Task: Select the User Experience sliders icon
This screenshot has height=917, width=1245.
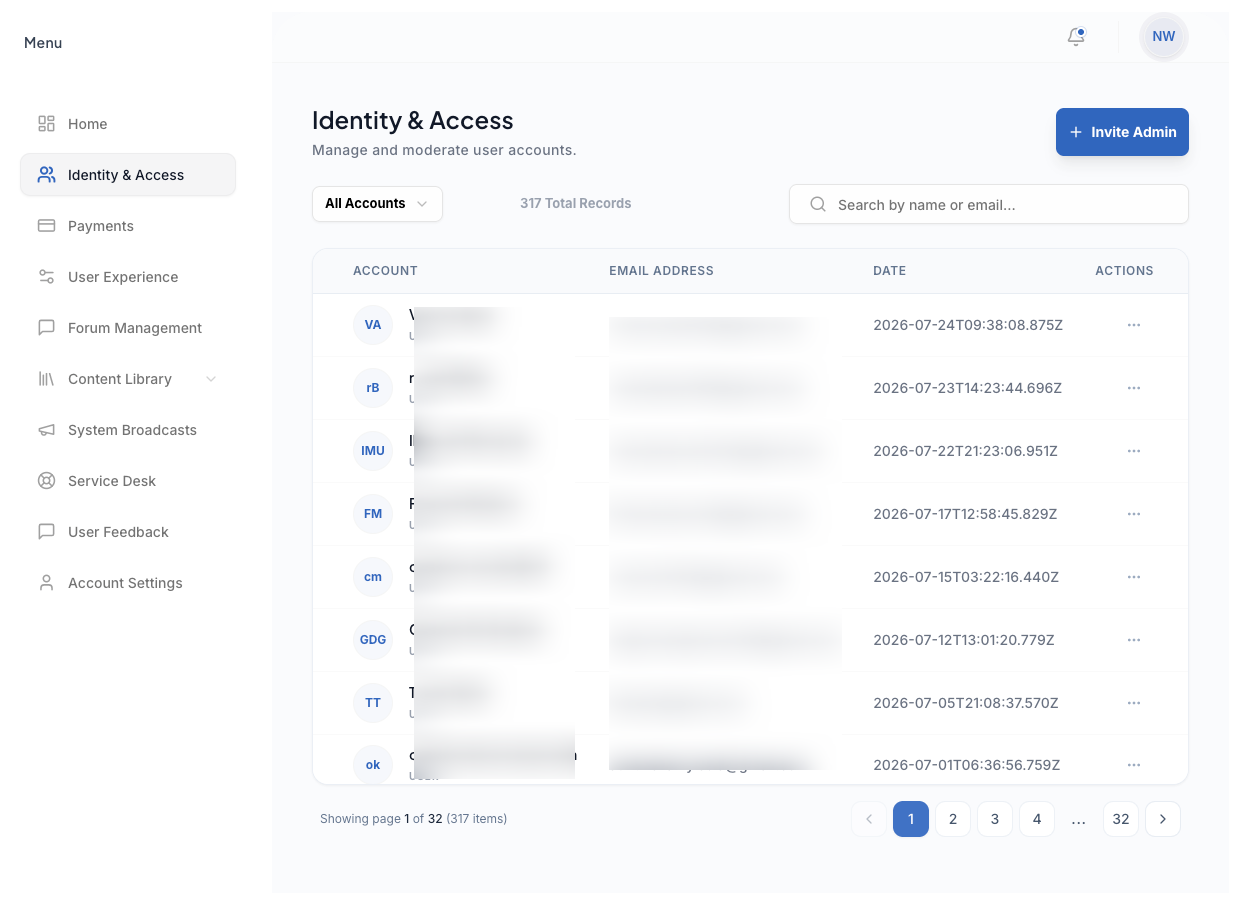Action: click(x=46, y=277)
